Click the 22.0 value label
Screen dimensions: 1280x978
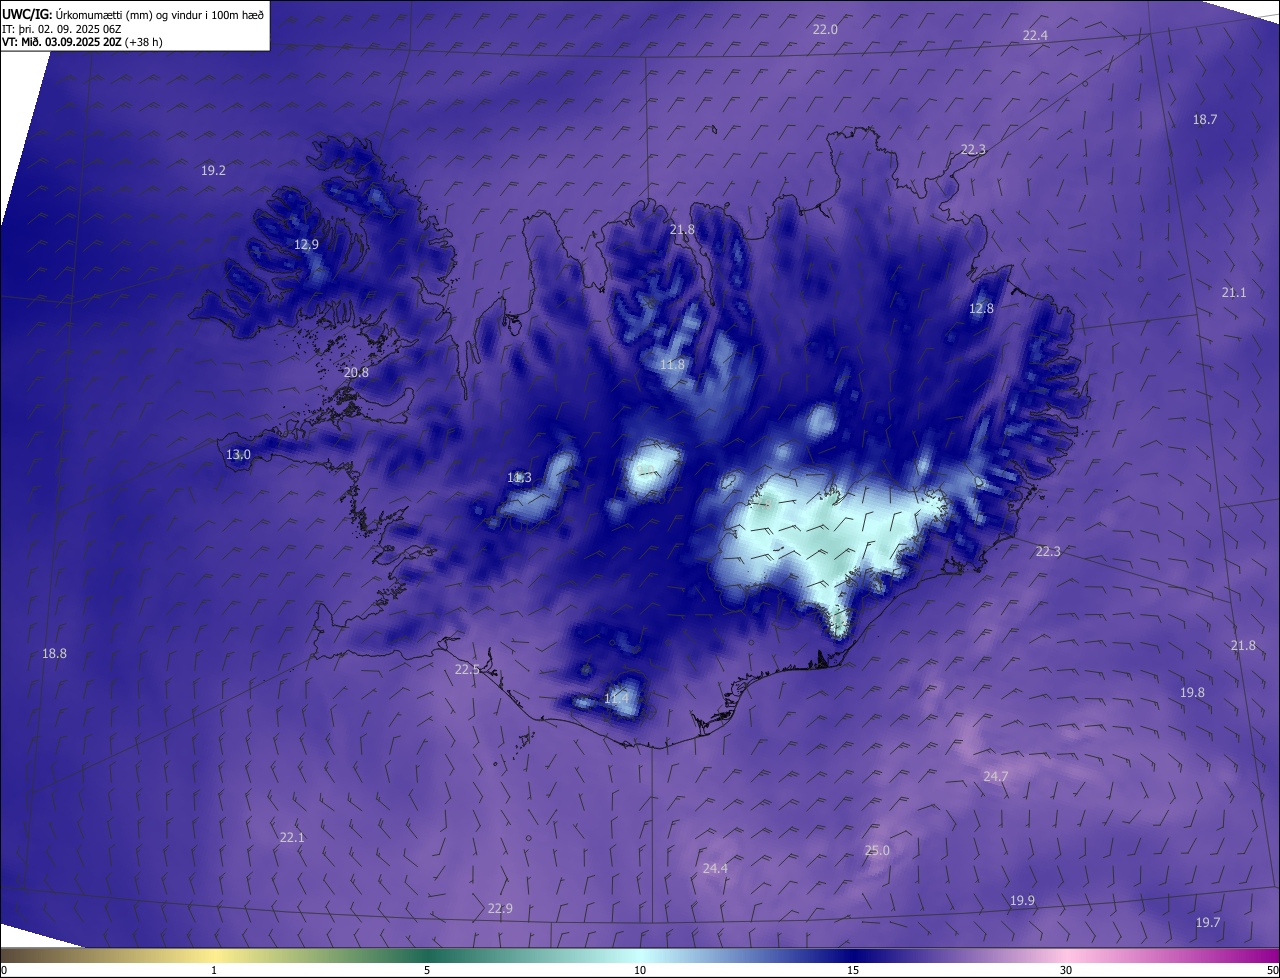825,30
